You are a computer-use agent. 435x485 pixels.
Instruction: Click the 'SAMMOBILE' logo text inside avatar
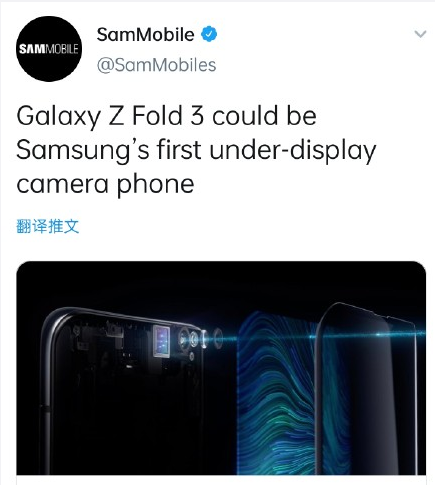[x=49, y=49]
